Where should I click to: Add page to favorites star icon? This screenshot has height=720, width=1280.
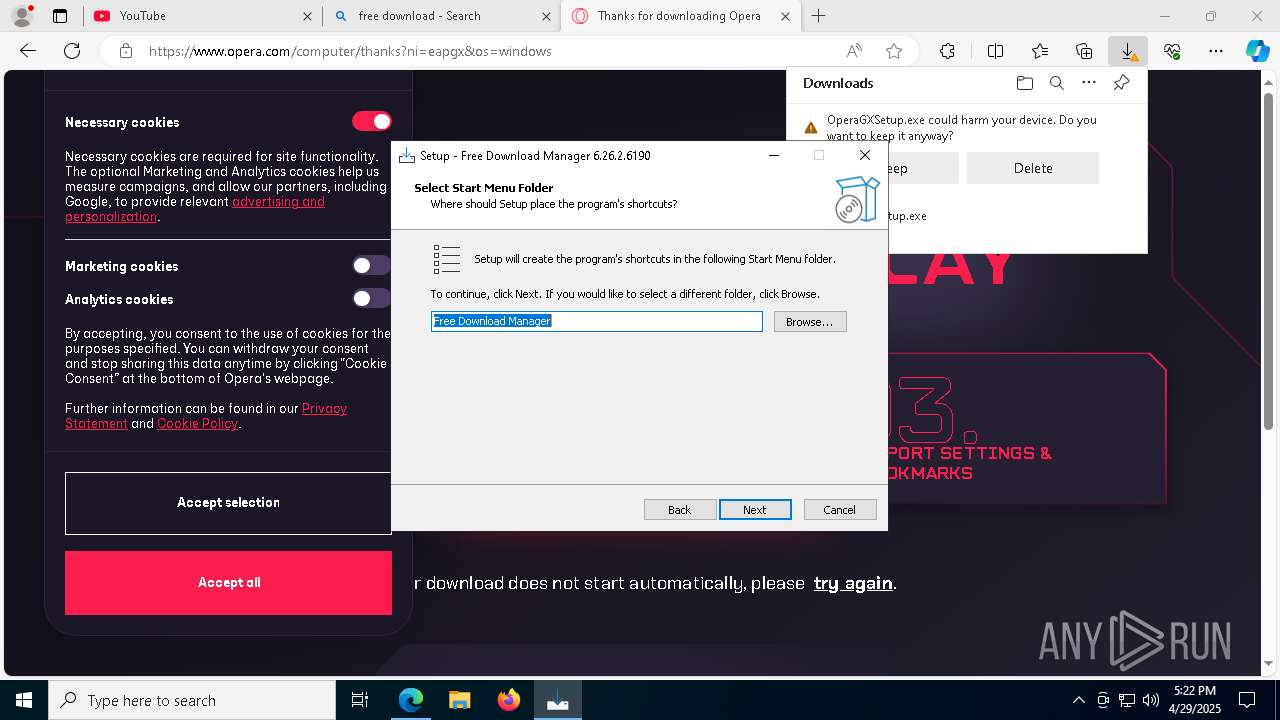[x=894, y=51]
